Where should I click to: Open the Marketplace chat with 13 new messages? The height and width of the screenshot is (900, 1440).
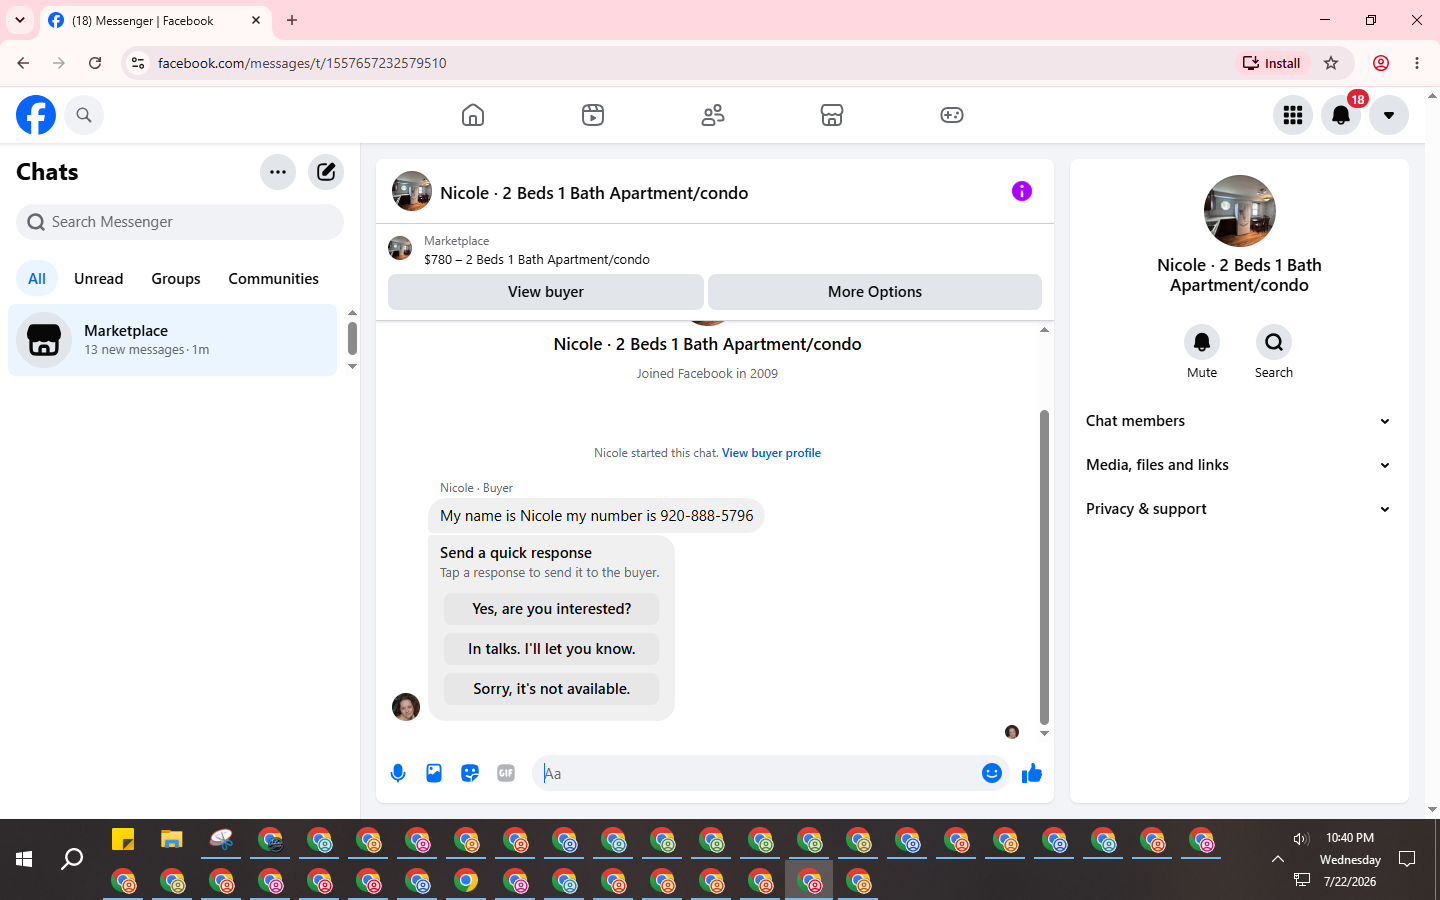point(173,340)
